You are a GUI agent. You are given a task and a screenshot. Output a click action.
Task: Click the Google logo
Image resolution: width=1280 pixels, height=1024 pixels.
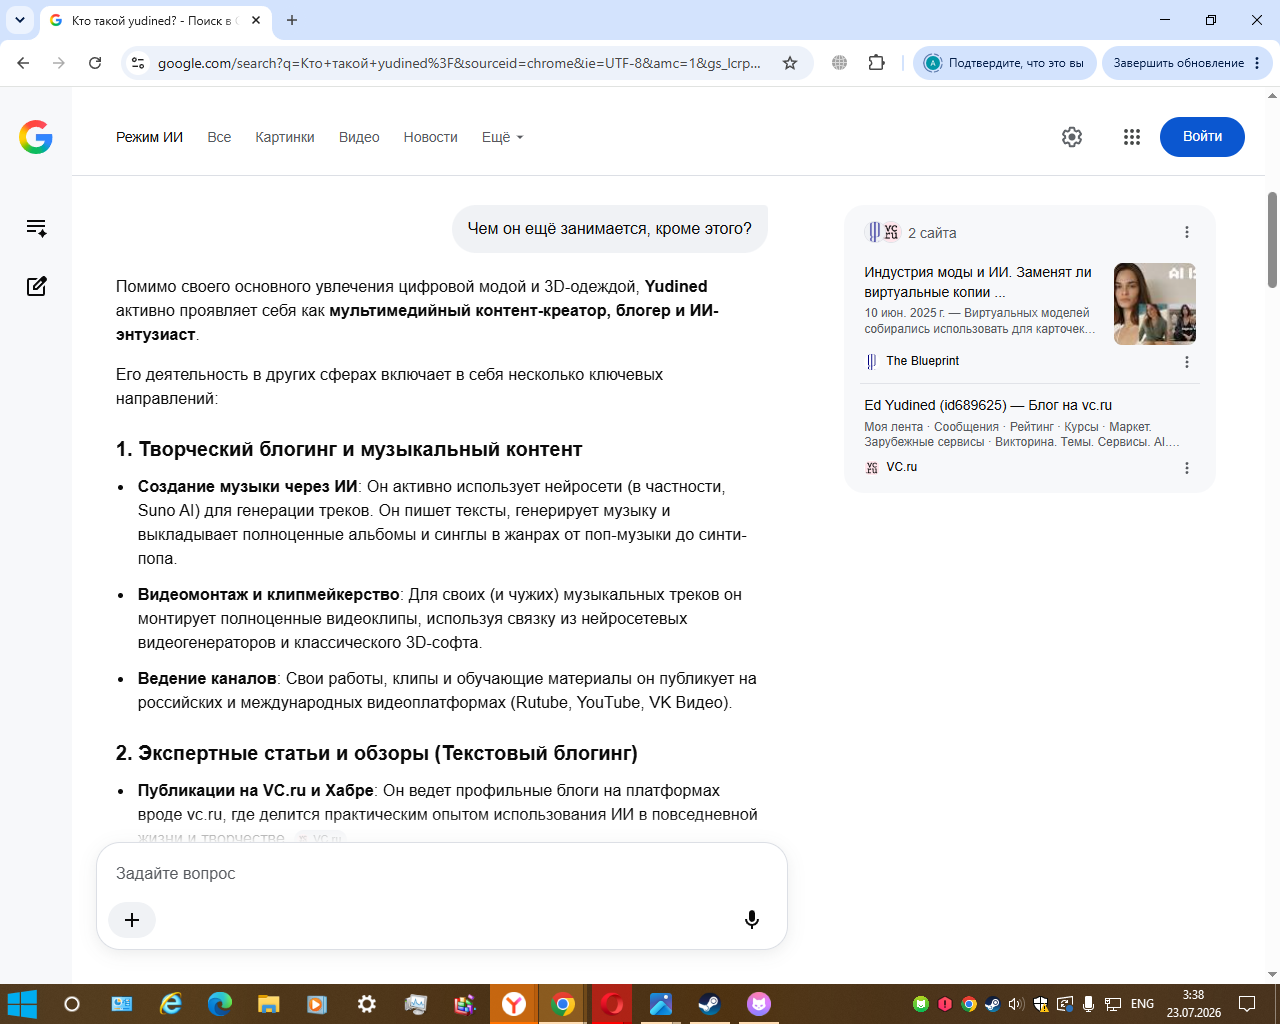[36, 137]
